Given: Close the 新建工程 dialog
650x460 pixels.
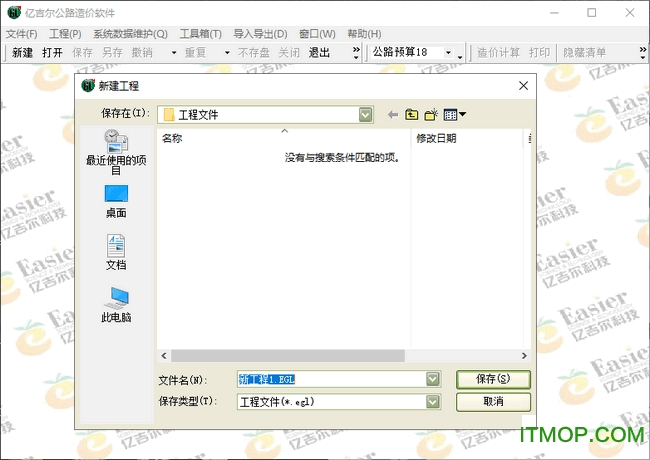Looking at the screenshot, I should (523, 86).
